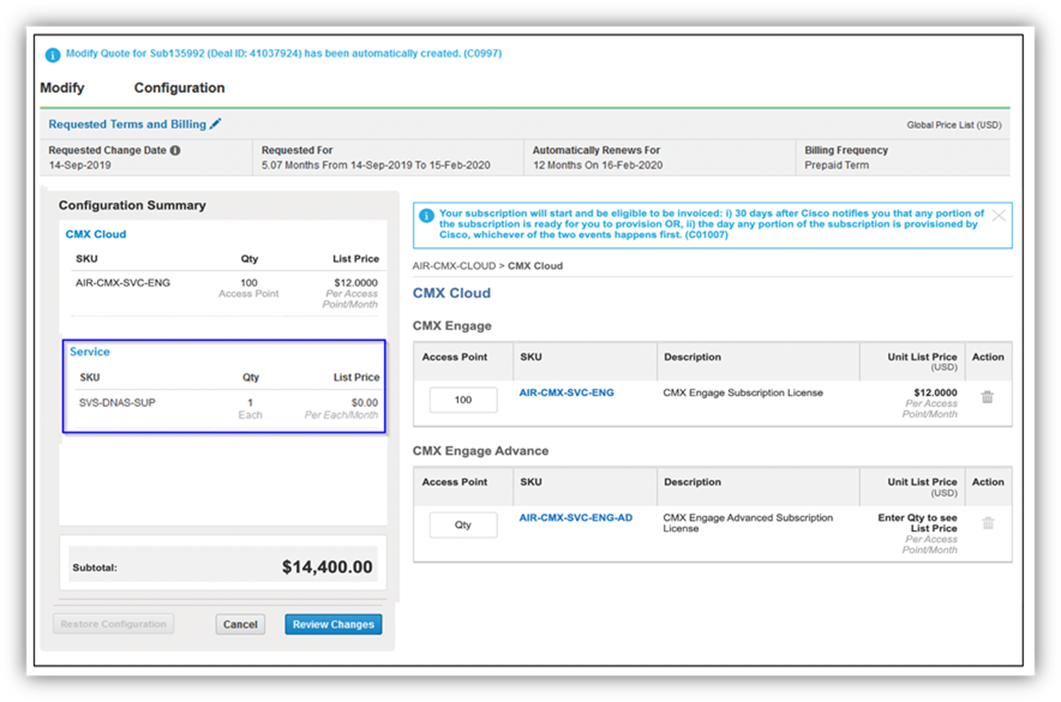The width and height of the screenshot is (1061, 702).
Task: Click the Access Point quantity field showing 100
Action: point(463,400)
